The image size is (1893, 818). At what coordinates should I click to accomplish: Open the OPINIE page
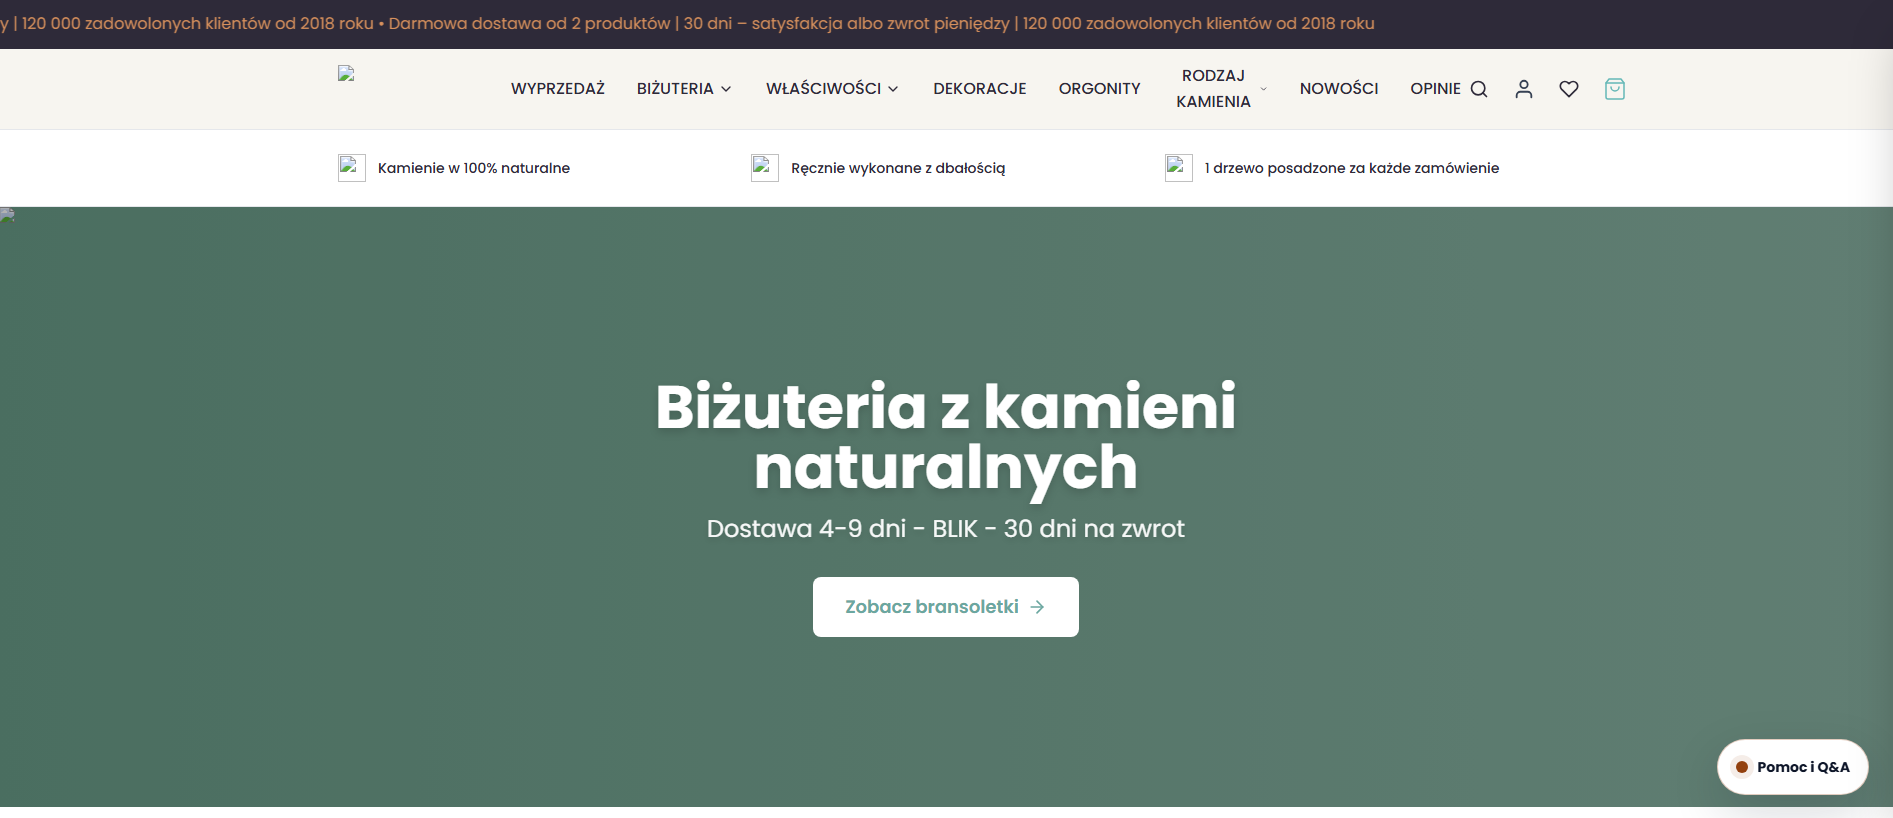tap(1435, 89)
